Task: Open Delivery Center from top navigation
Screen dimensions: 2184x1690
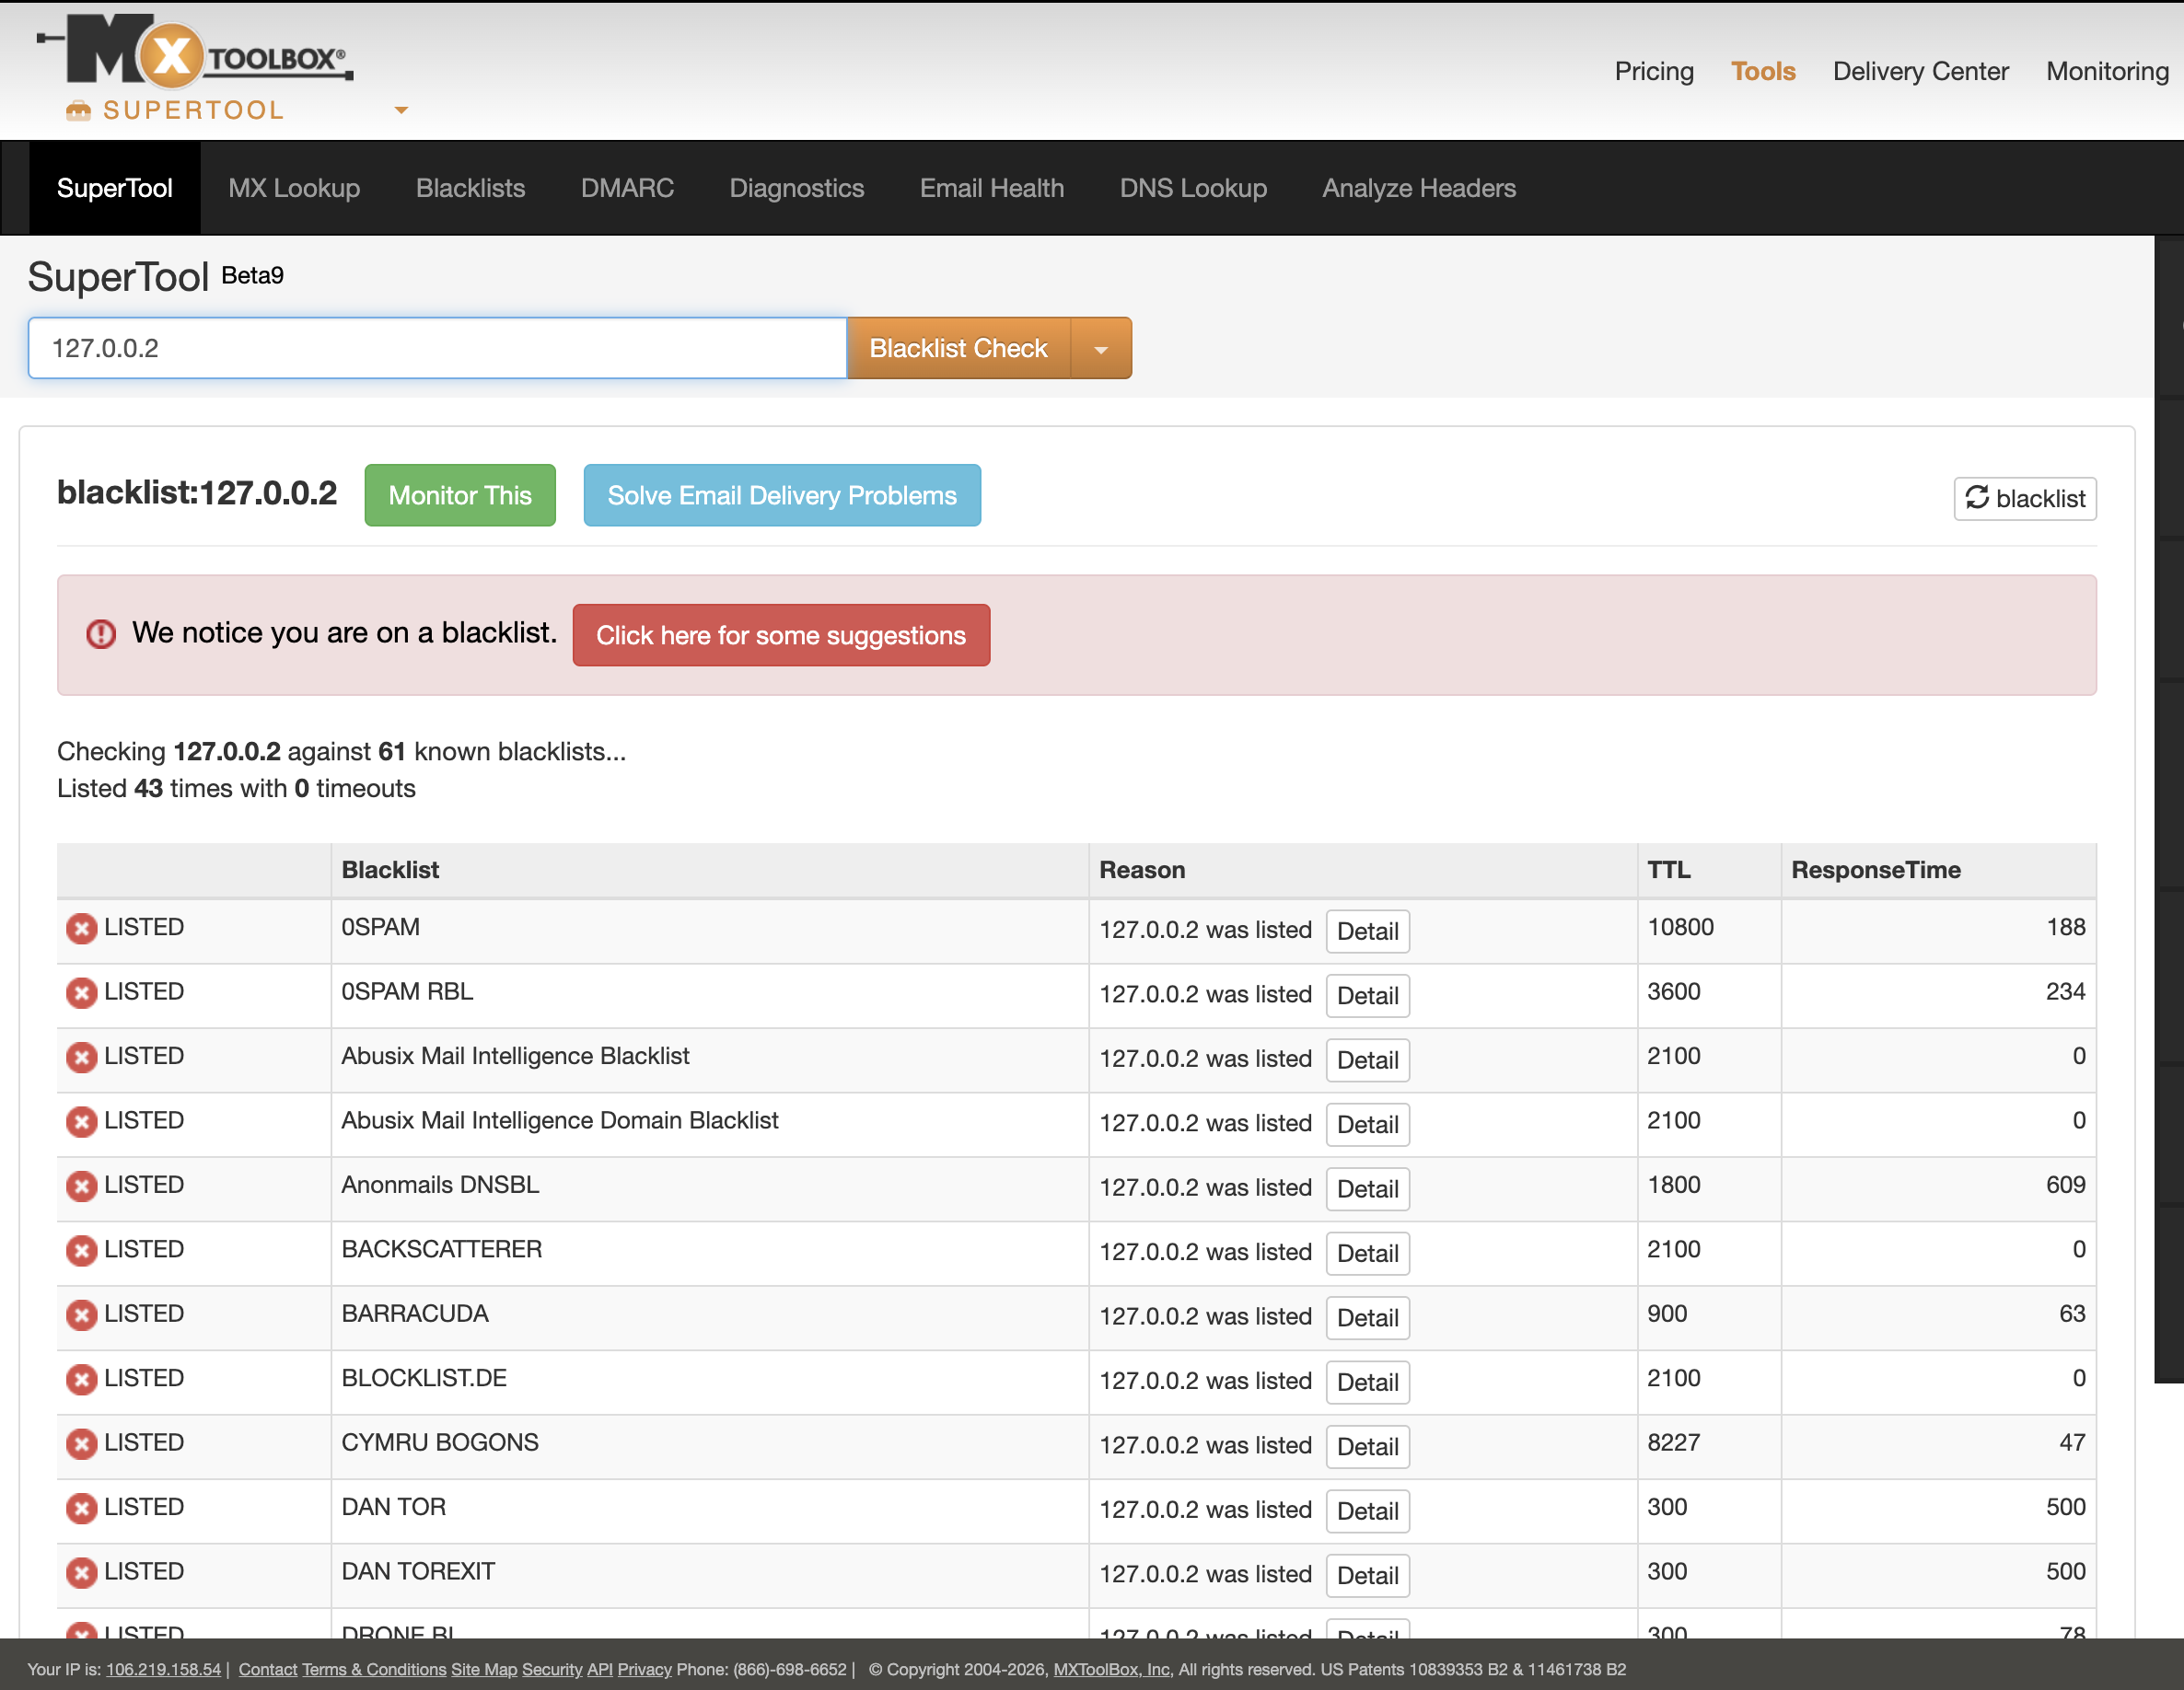Action: tap(1919, 71)
